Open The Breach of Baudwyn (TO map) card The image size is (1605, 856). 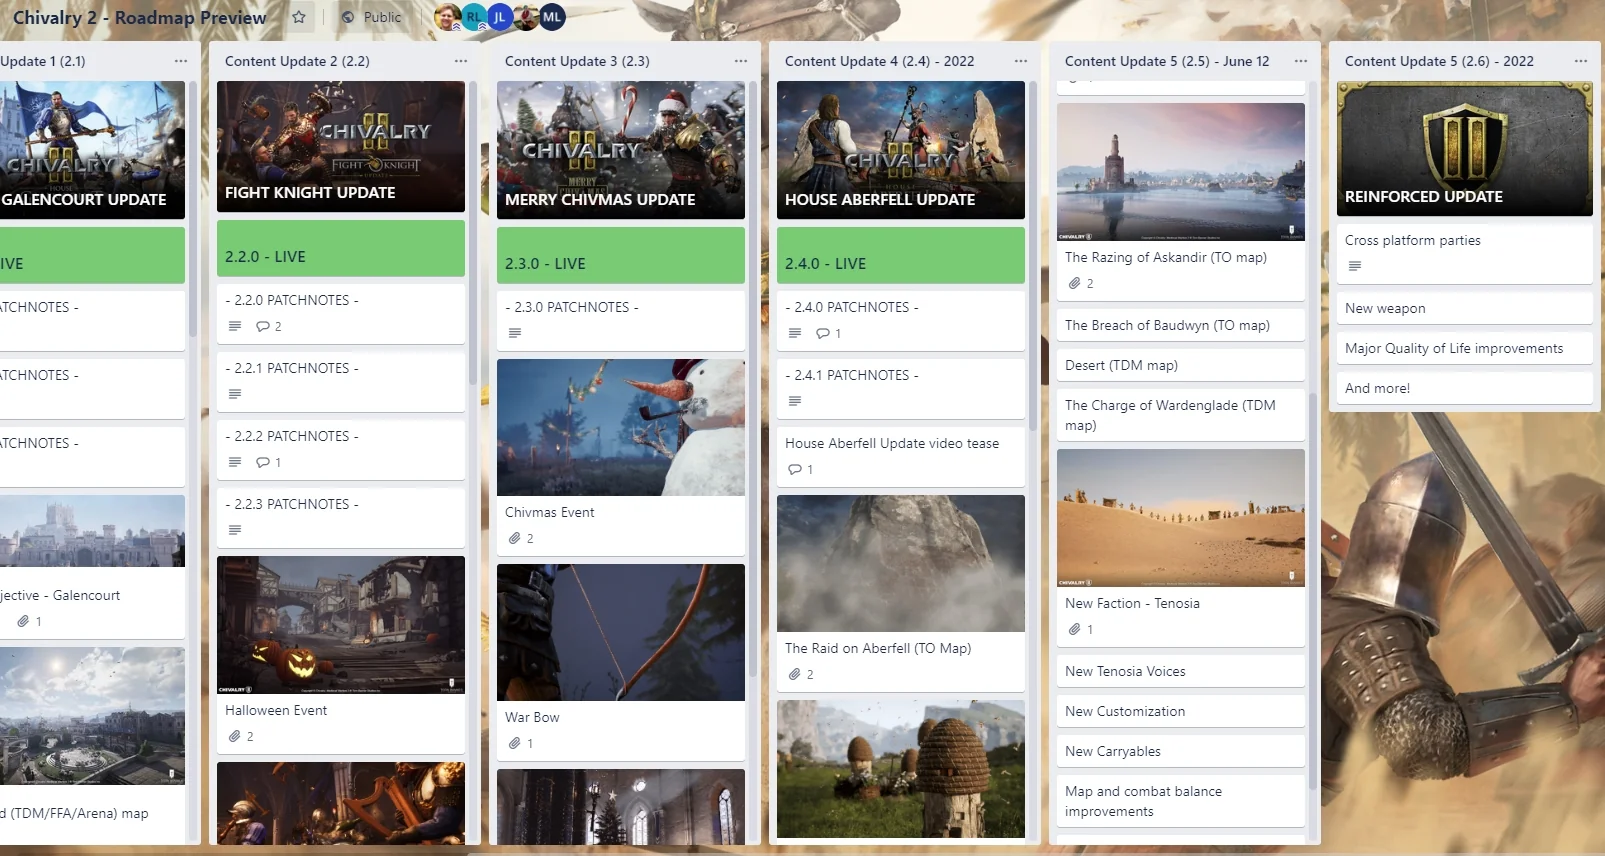[1181, 325]
